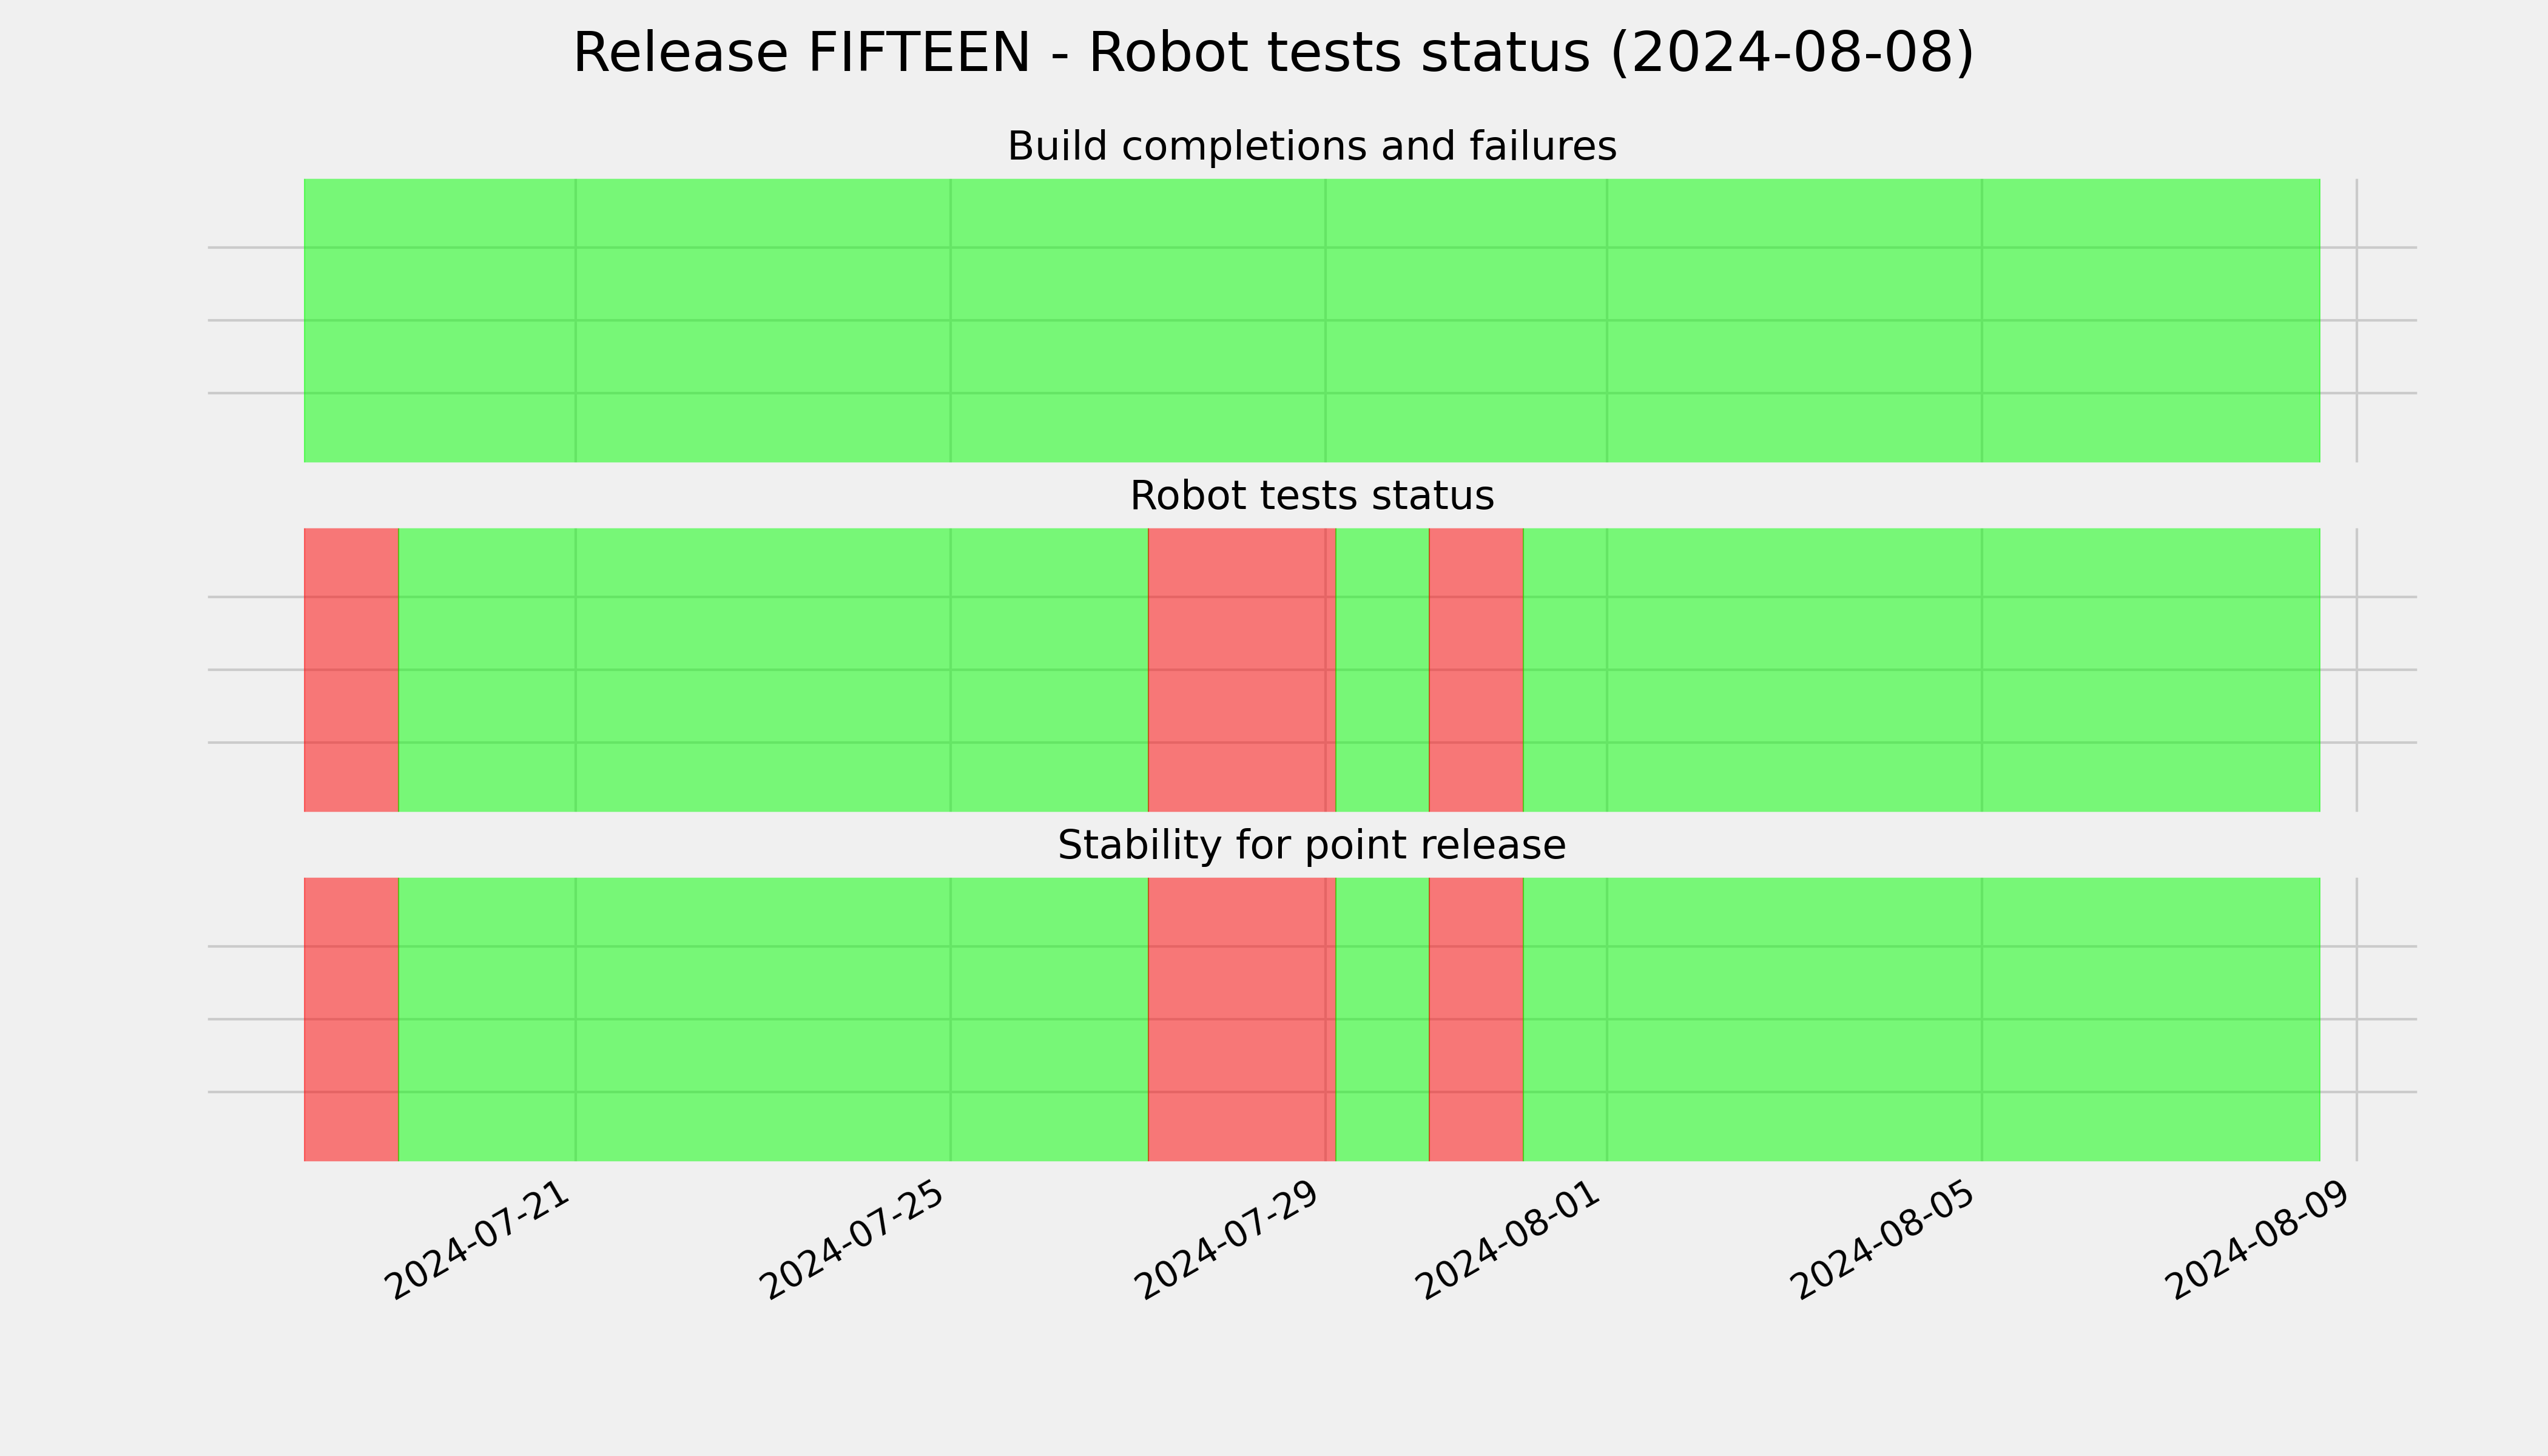Click narrow green gap between reds in Stability chart
This screenshot has height=1456, width=2548.
[x=1383, y=1019]
